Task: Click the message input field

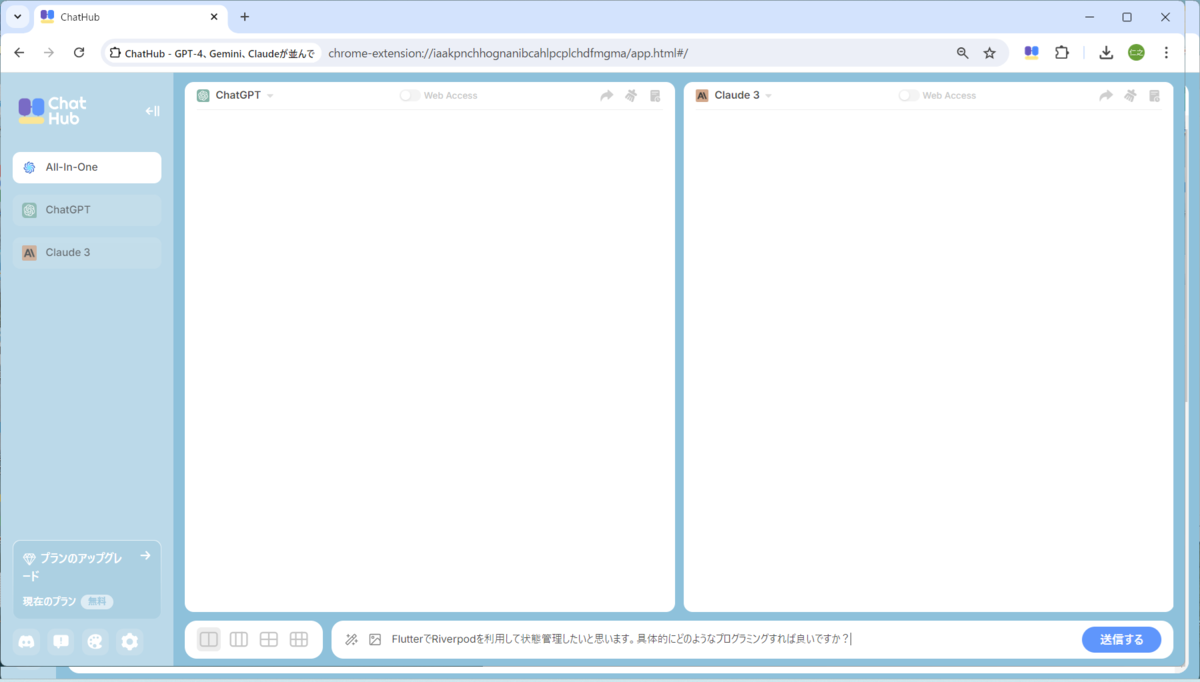Action: coord(730,640)
